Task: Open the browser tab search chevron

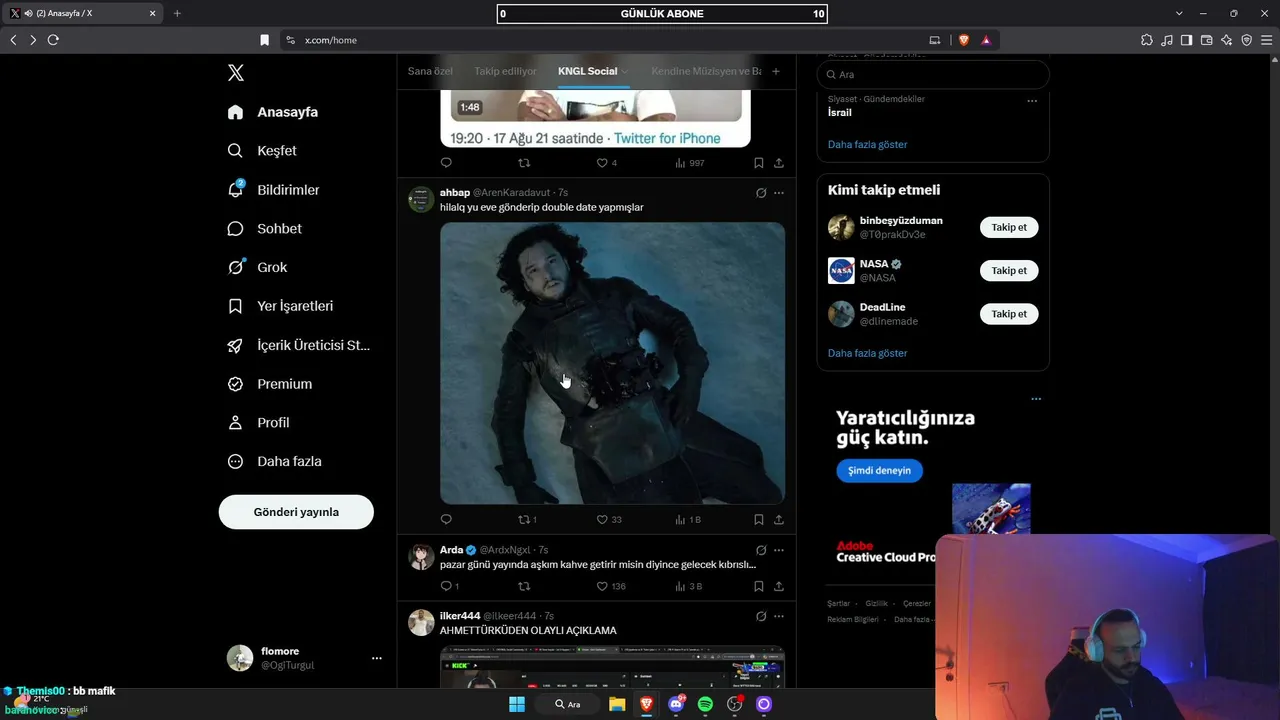Action: pyautogui.click(x=1179, y=13)
